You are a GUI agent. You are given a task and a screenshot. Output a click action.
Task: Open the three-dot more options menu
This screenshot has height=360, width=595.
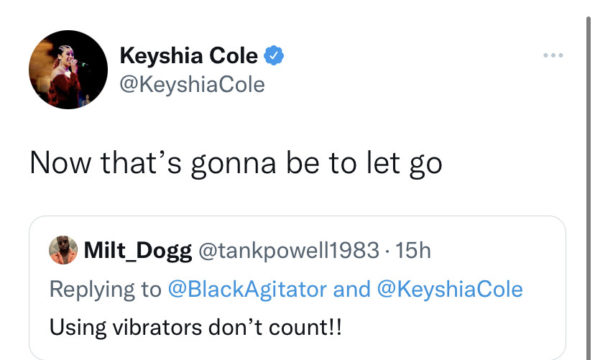pyautogui.click(x=553, y=55)
